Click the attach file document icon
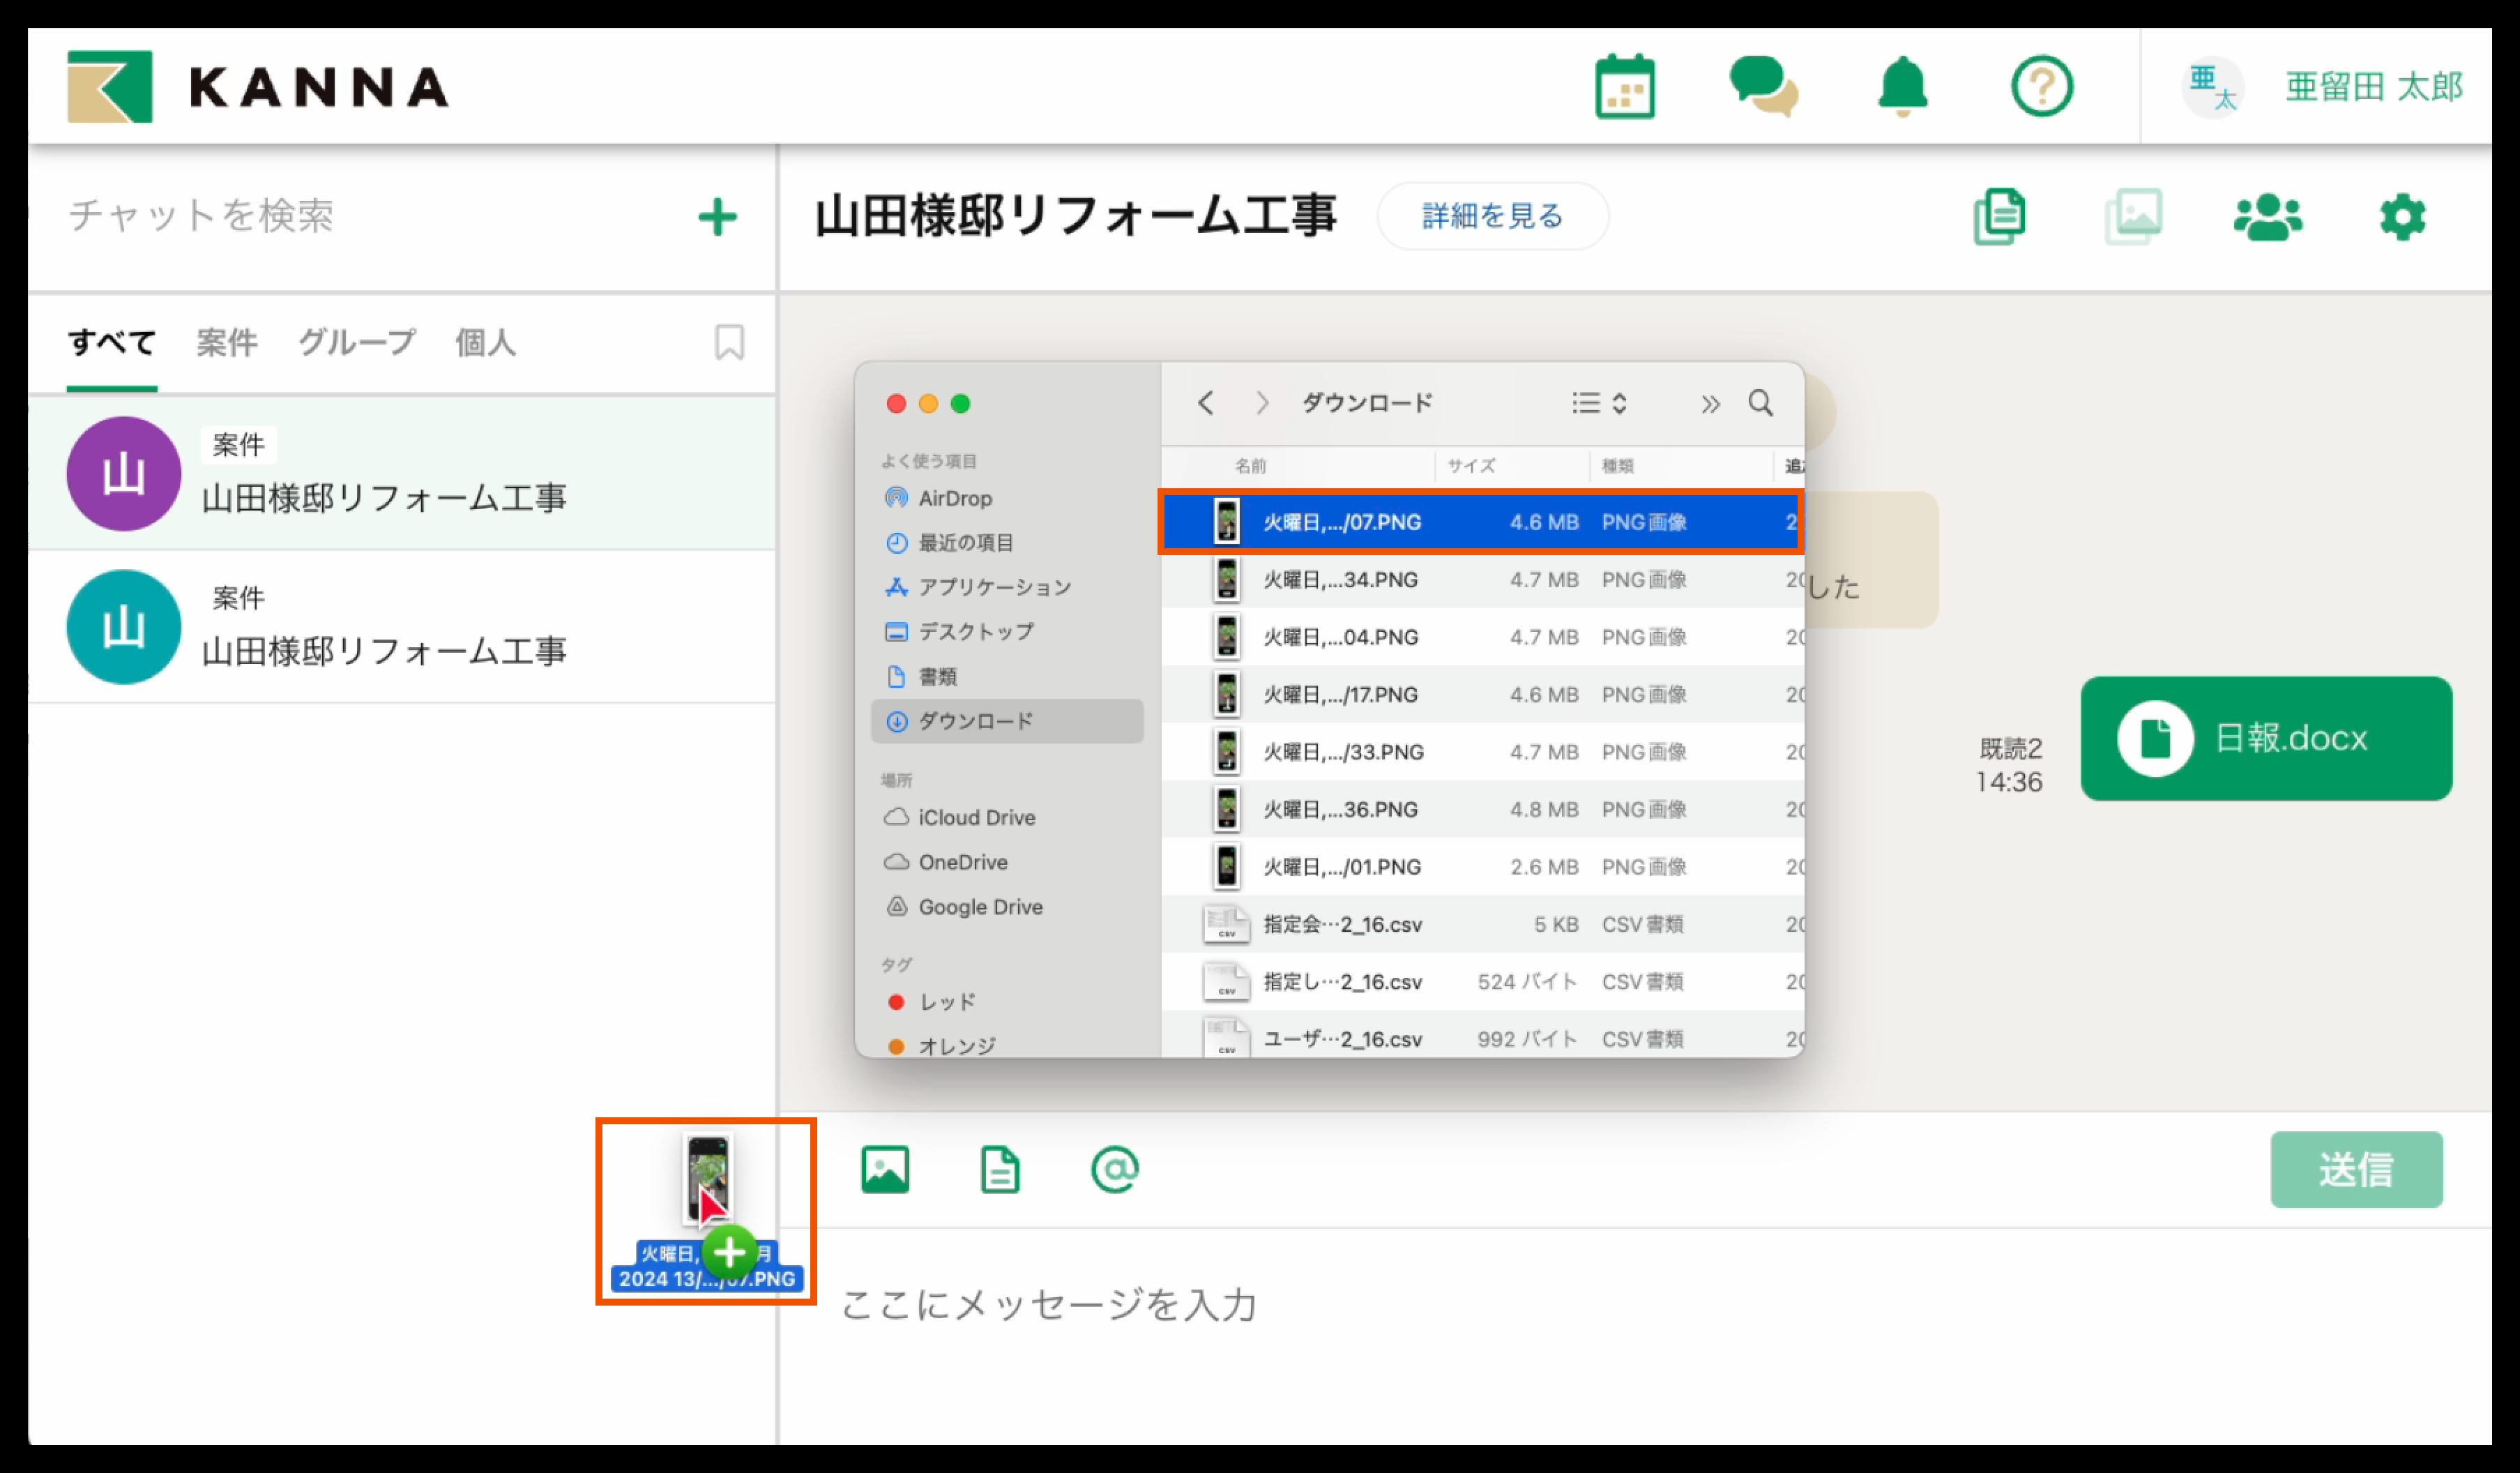2520x1473 pixels. pyautogui.click(x=1000, y=1169)
